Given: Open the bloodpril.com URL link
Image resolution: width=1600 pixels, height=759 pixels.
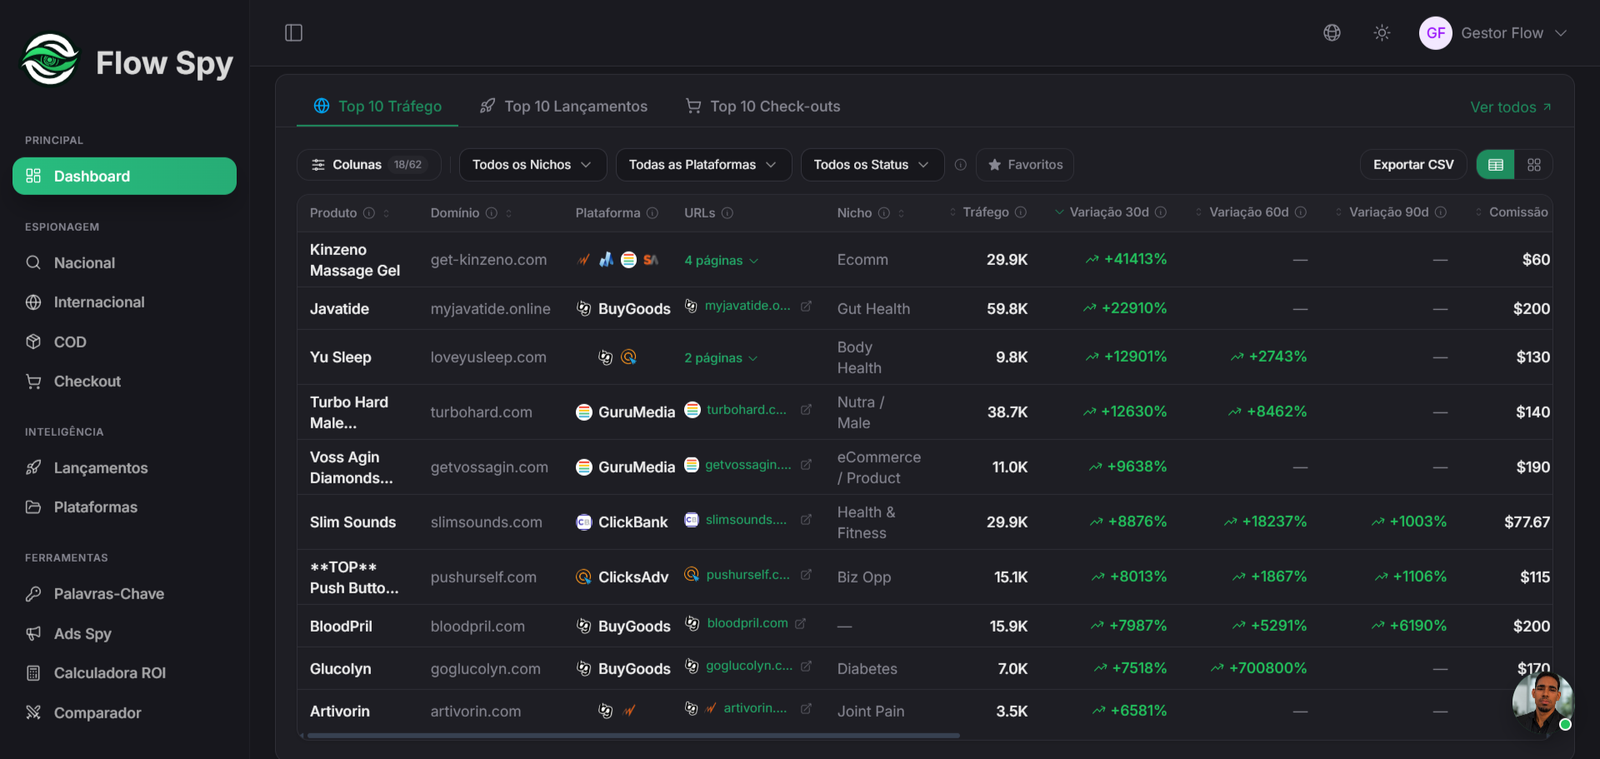Looking at the screenshot, I should point(747,623).
